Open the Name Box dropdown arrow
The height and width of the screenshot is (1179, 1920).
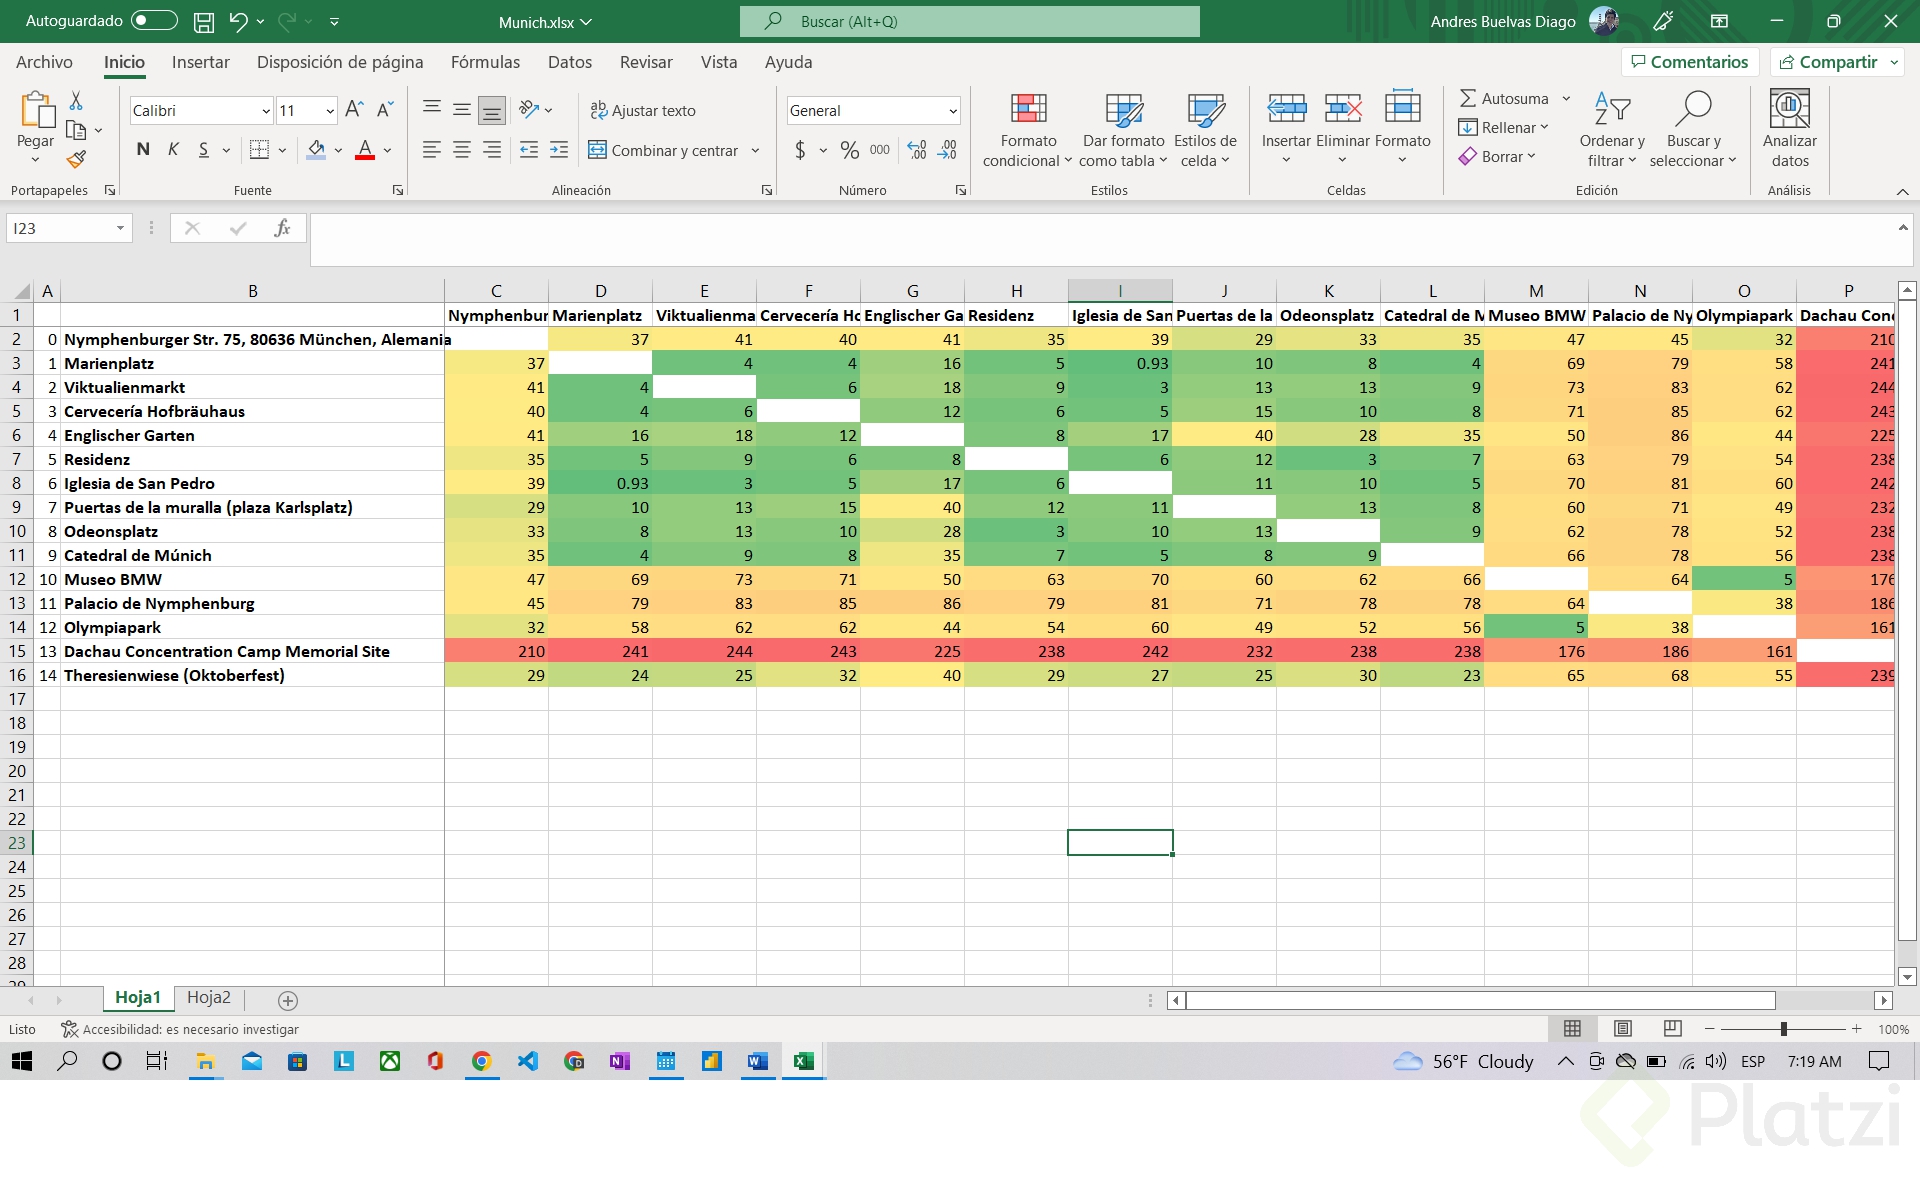120,228
